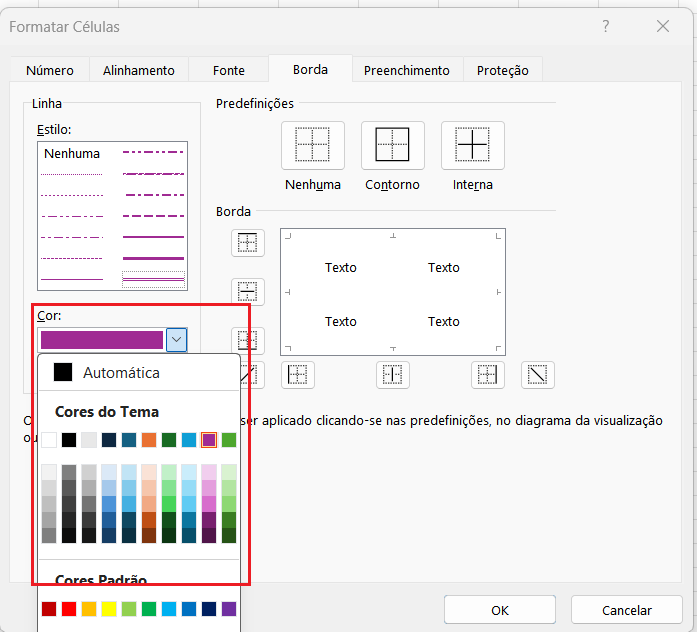Choose the Automática color option

point(121,372)
